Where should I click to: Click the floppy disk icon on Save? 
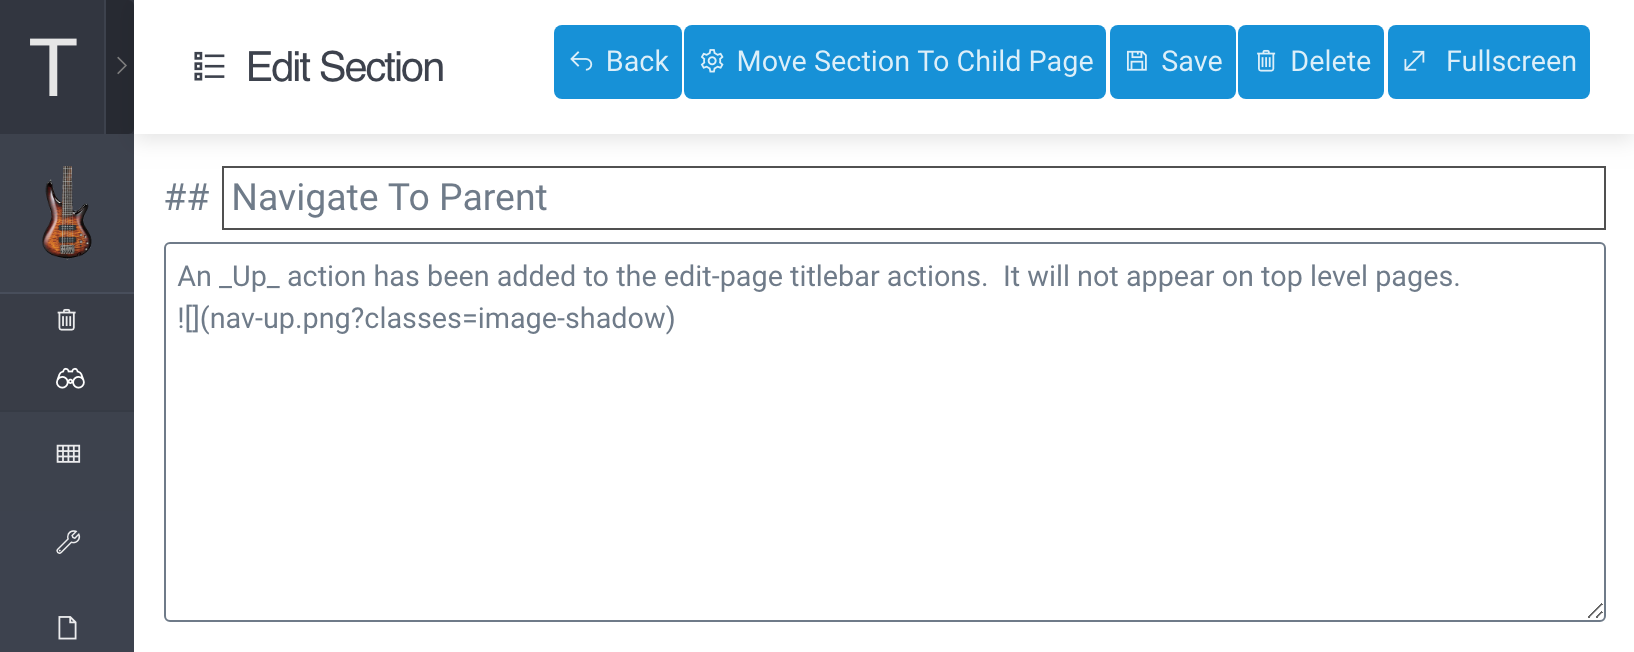pyautogui.click(x=1137, y=62)
